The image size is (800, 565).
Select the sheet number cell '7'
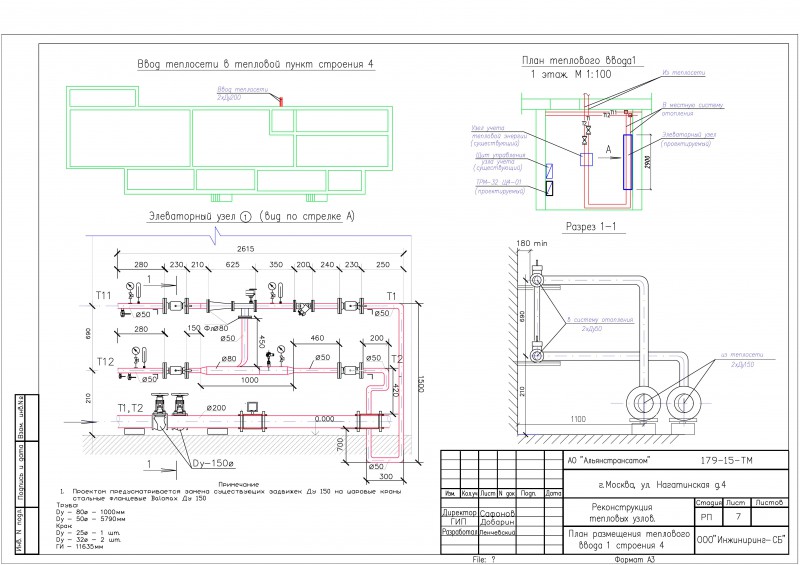coord(738,517)
